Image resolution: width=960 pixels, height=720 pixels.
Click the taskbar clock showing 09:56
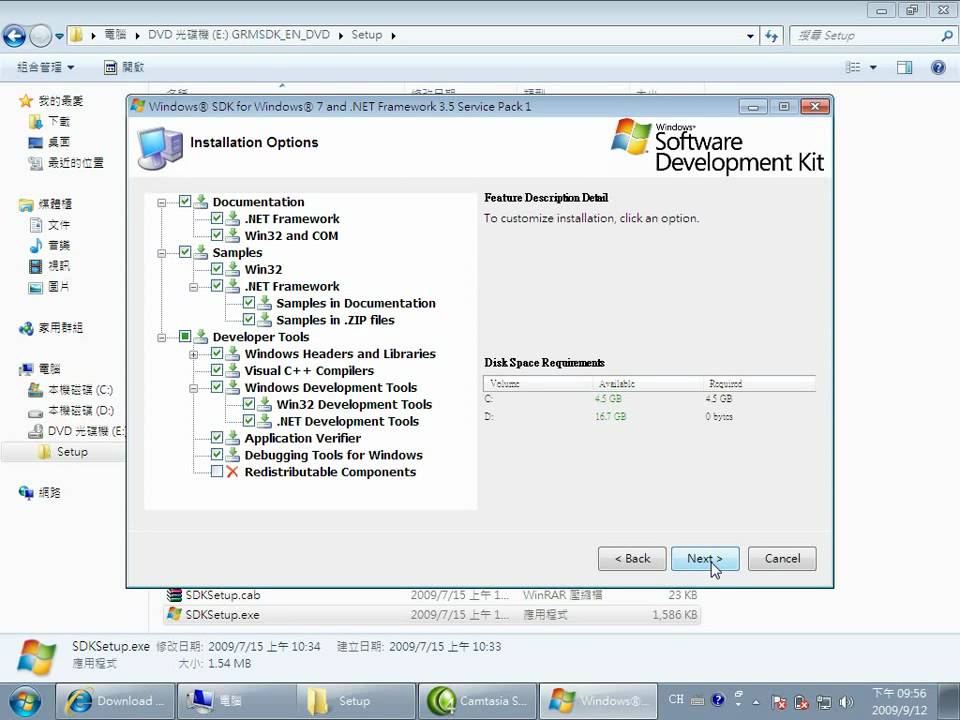(x=899, y=702)
